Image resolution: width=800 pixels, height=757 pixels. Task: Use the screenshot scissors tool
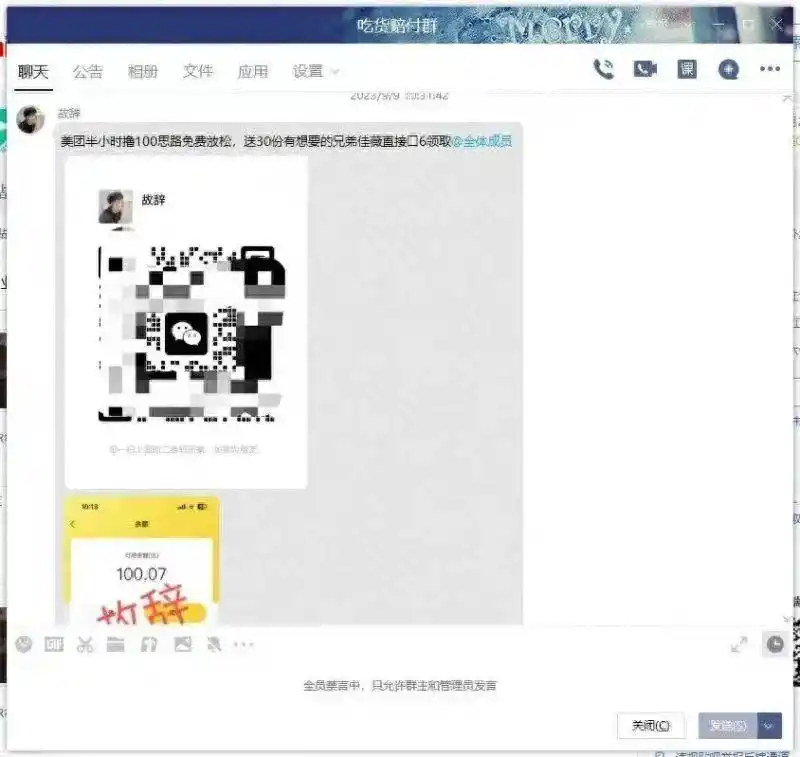[x=85, y=645]
